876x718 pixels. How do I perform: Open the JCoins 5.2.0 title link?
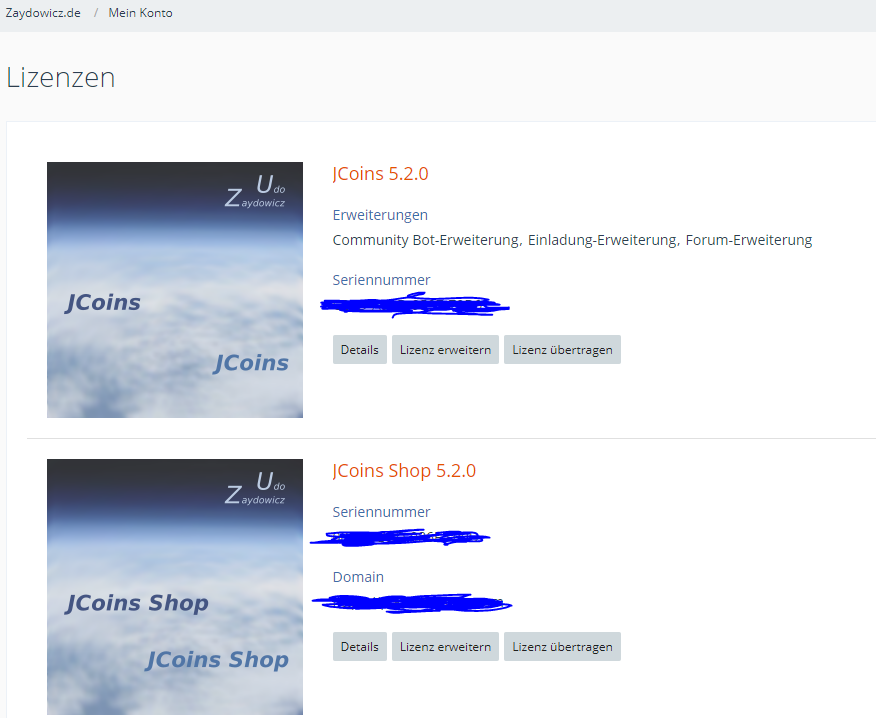380,174
